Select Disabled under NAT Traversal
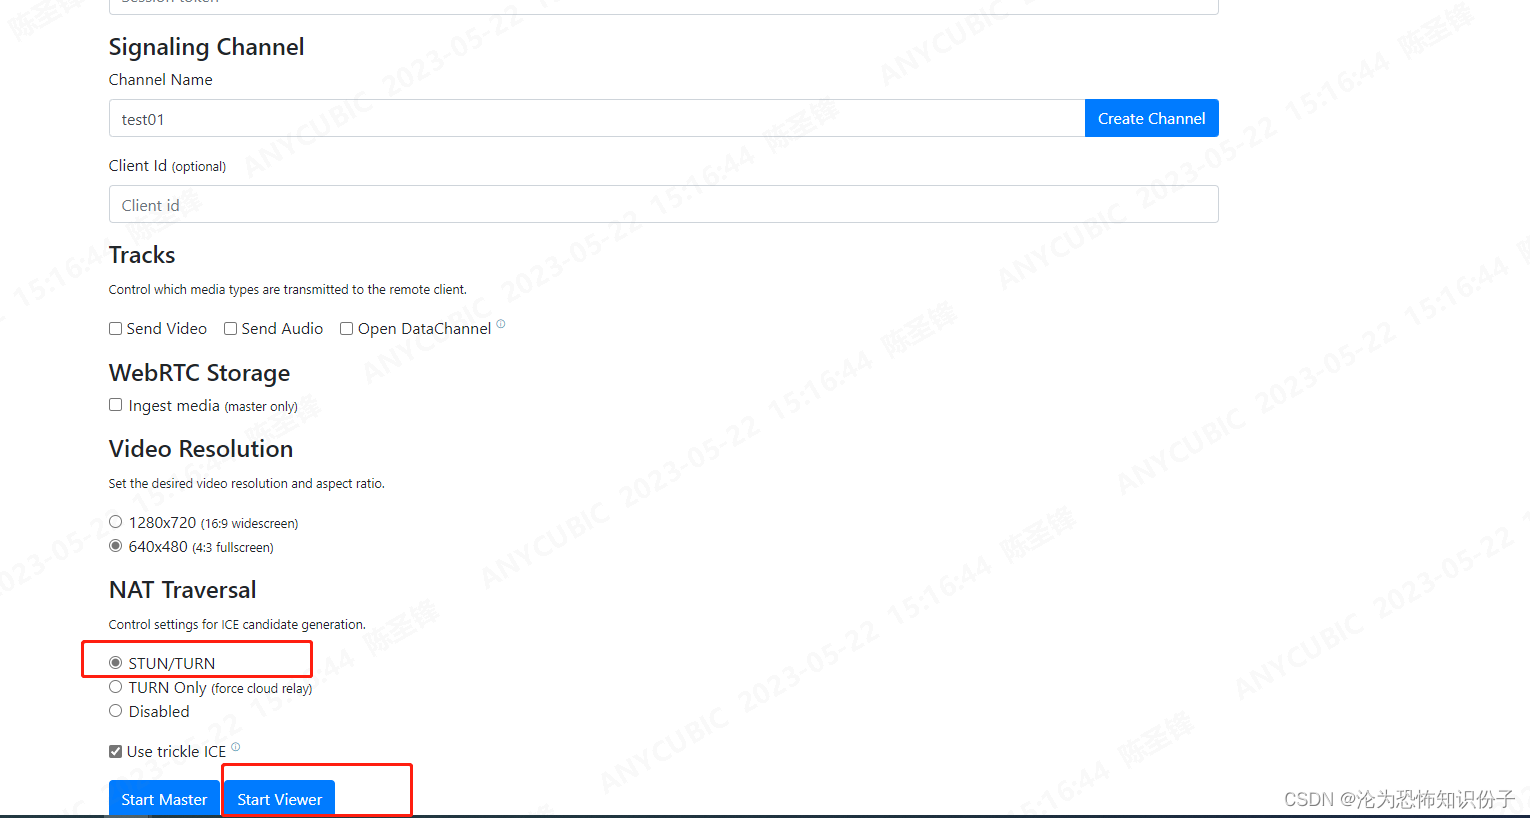 click(115, 710)
